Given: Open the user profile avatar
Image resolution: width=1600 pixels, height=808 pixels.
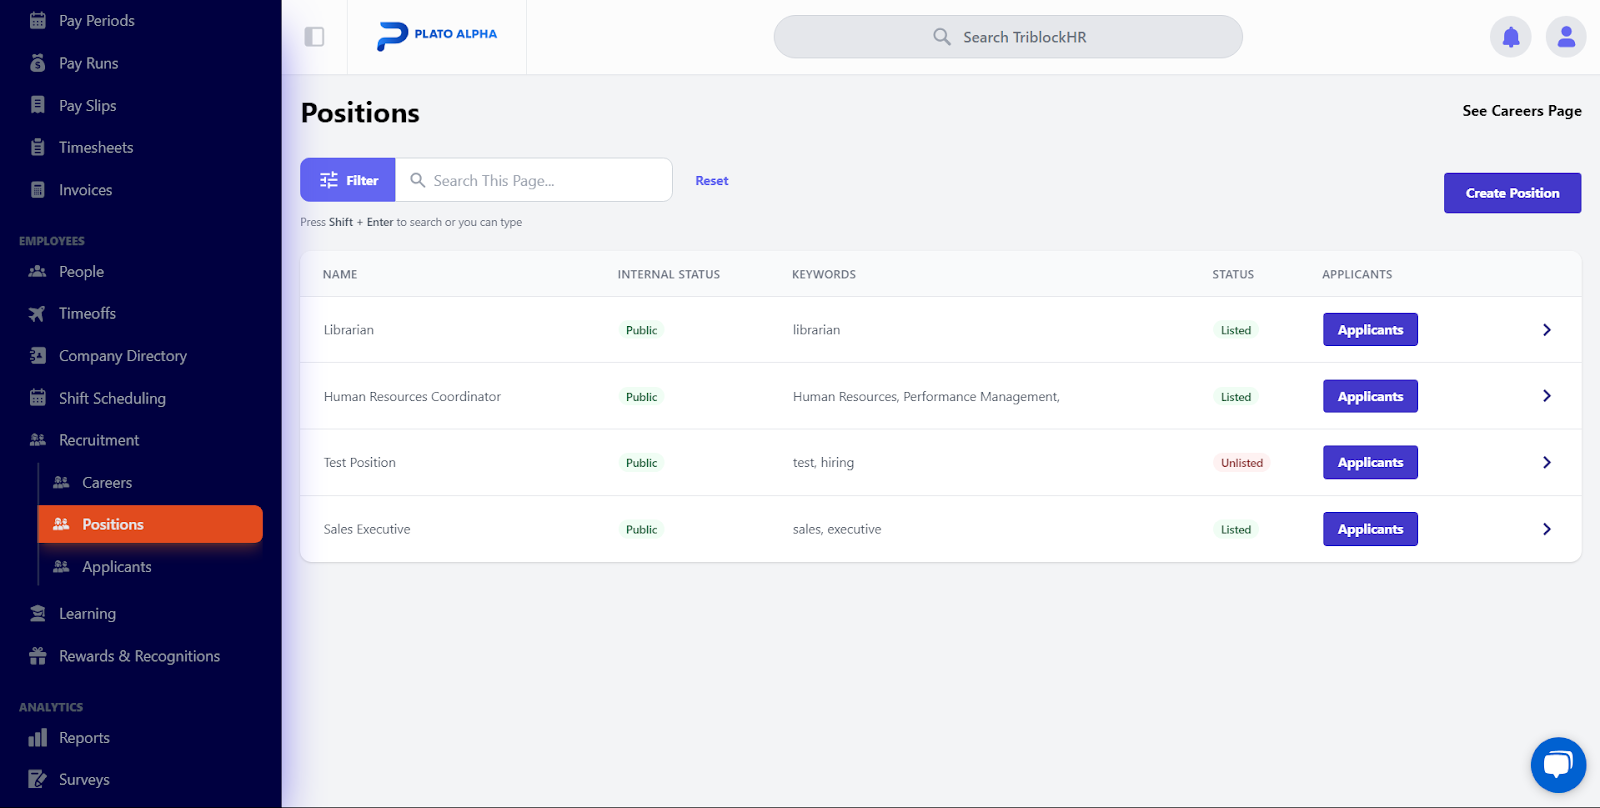Looking at the screenshot, I should click(1566, 37).
